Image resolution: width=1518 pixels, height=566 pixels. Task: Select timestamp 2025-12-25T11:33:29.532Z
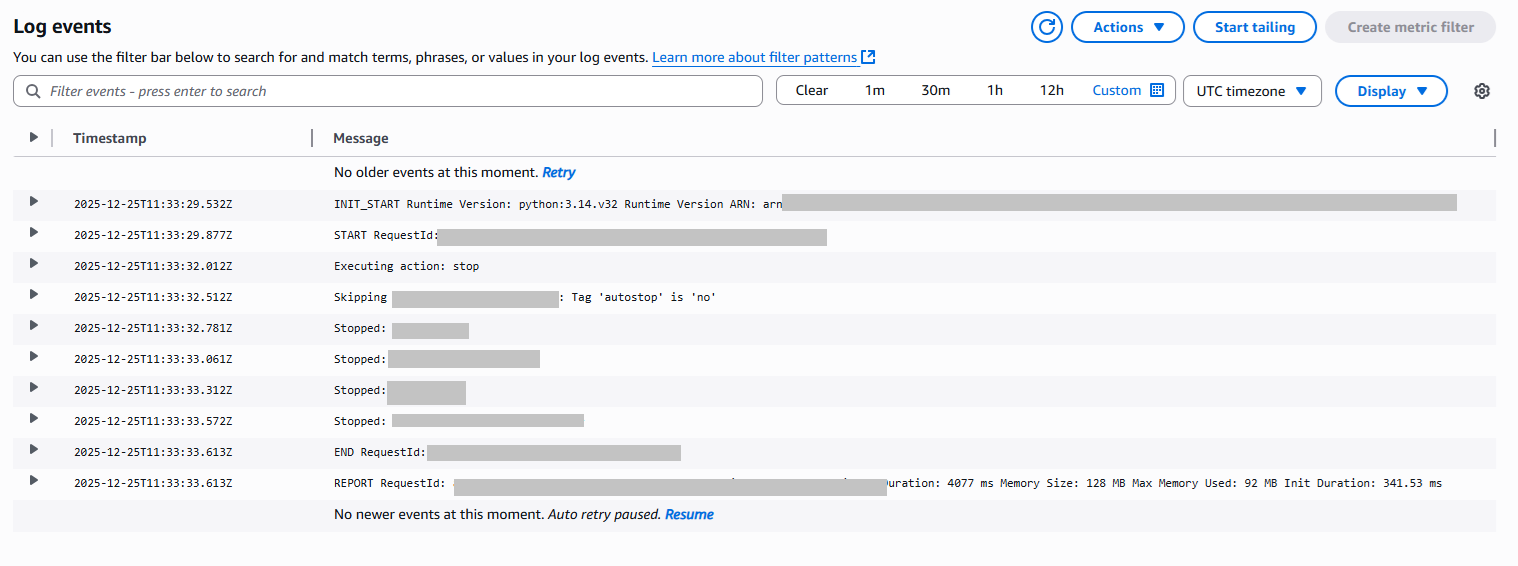pyautogui.click(x=153, y=204)
